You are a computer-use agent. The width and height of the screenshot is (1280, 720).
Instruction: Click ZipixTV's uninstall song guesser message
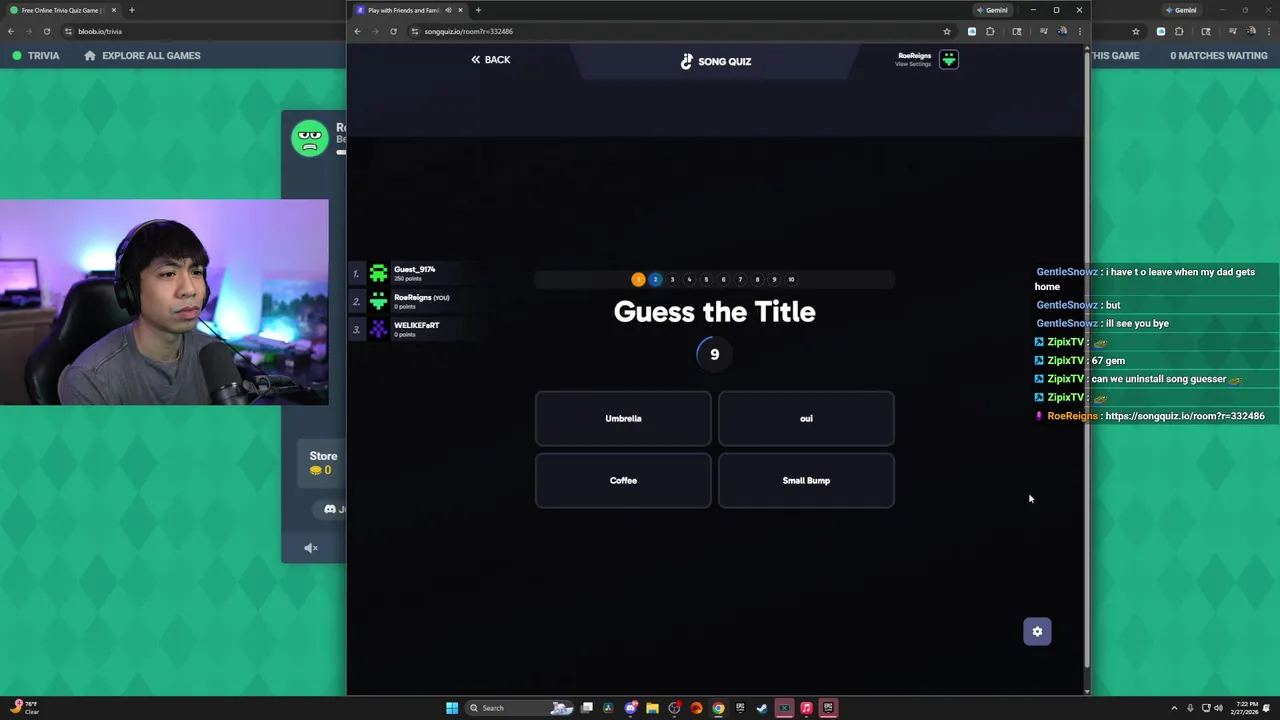[x=1166, y=379]
